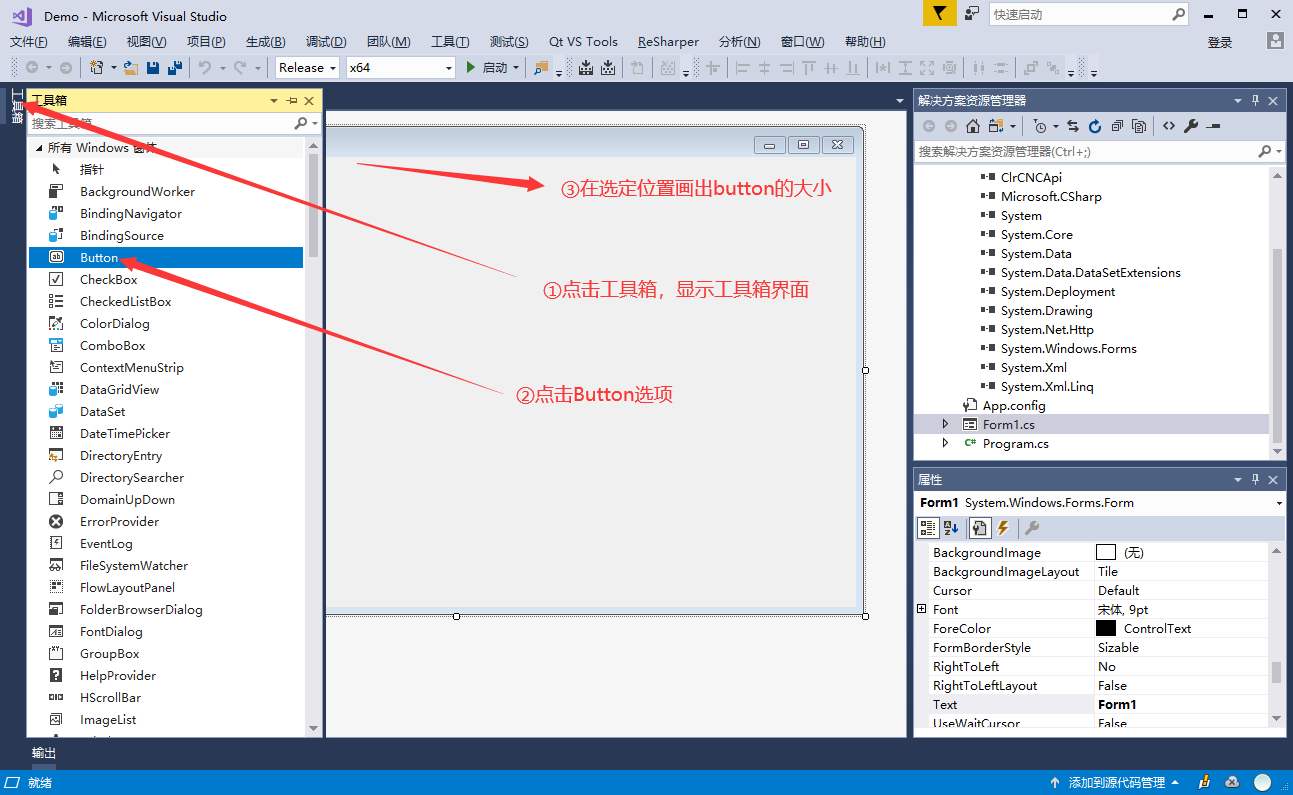This screenshot has width=1293, height=795.
Task: Open the 调试(D) menu
Action: pos(326,42)
